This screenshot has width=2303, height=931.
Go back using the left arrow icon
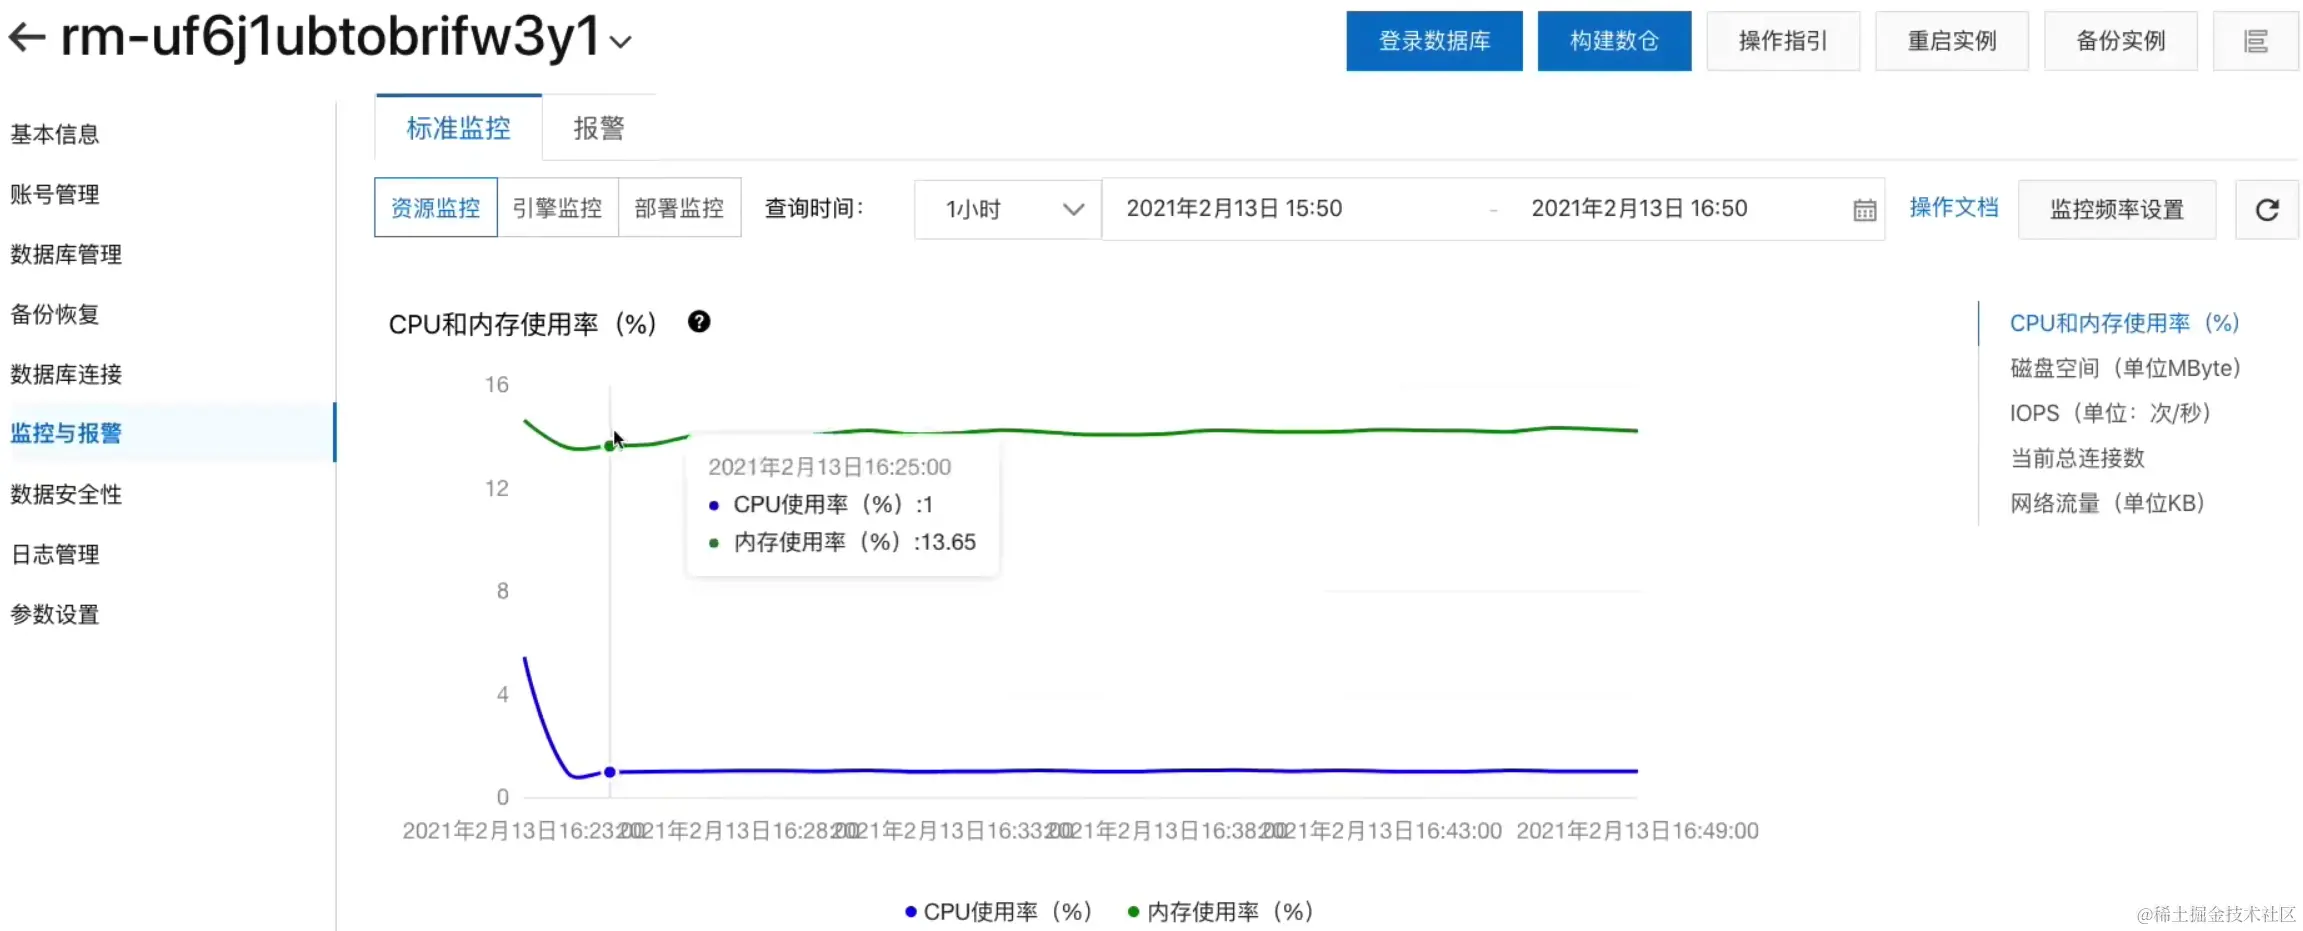(x=27, y=38)
